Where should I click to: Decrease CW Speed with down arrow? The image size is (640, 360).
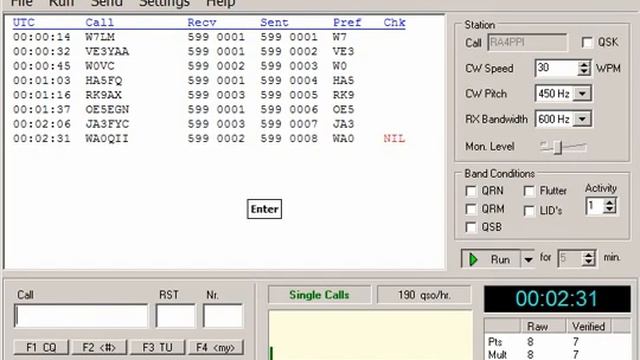584,72
